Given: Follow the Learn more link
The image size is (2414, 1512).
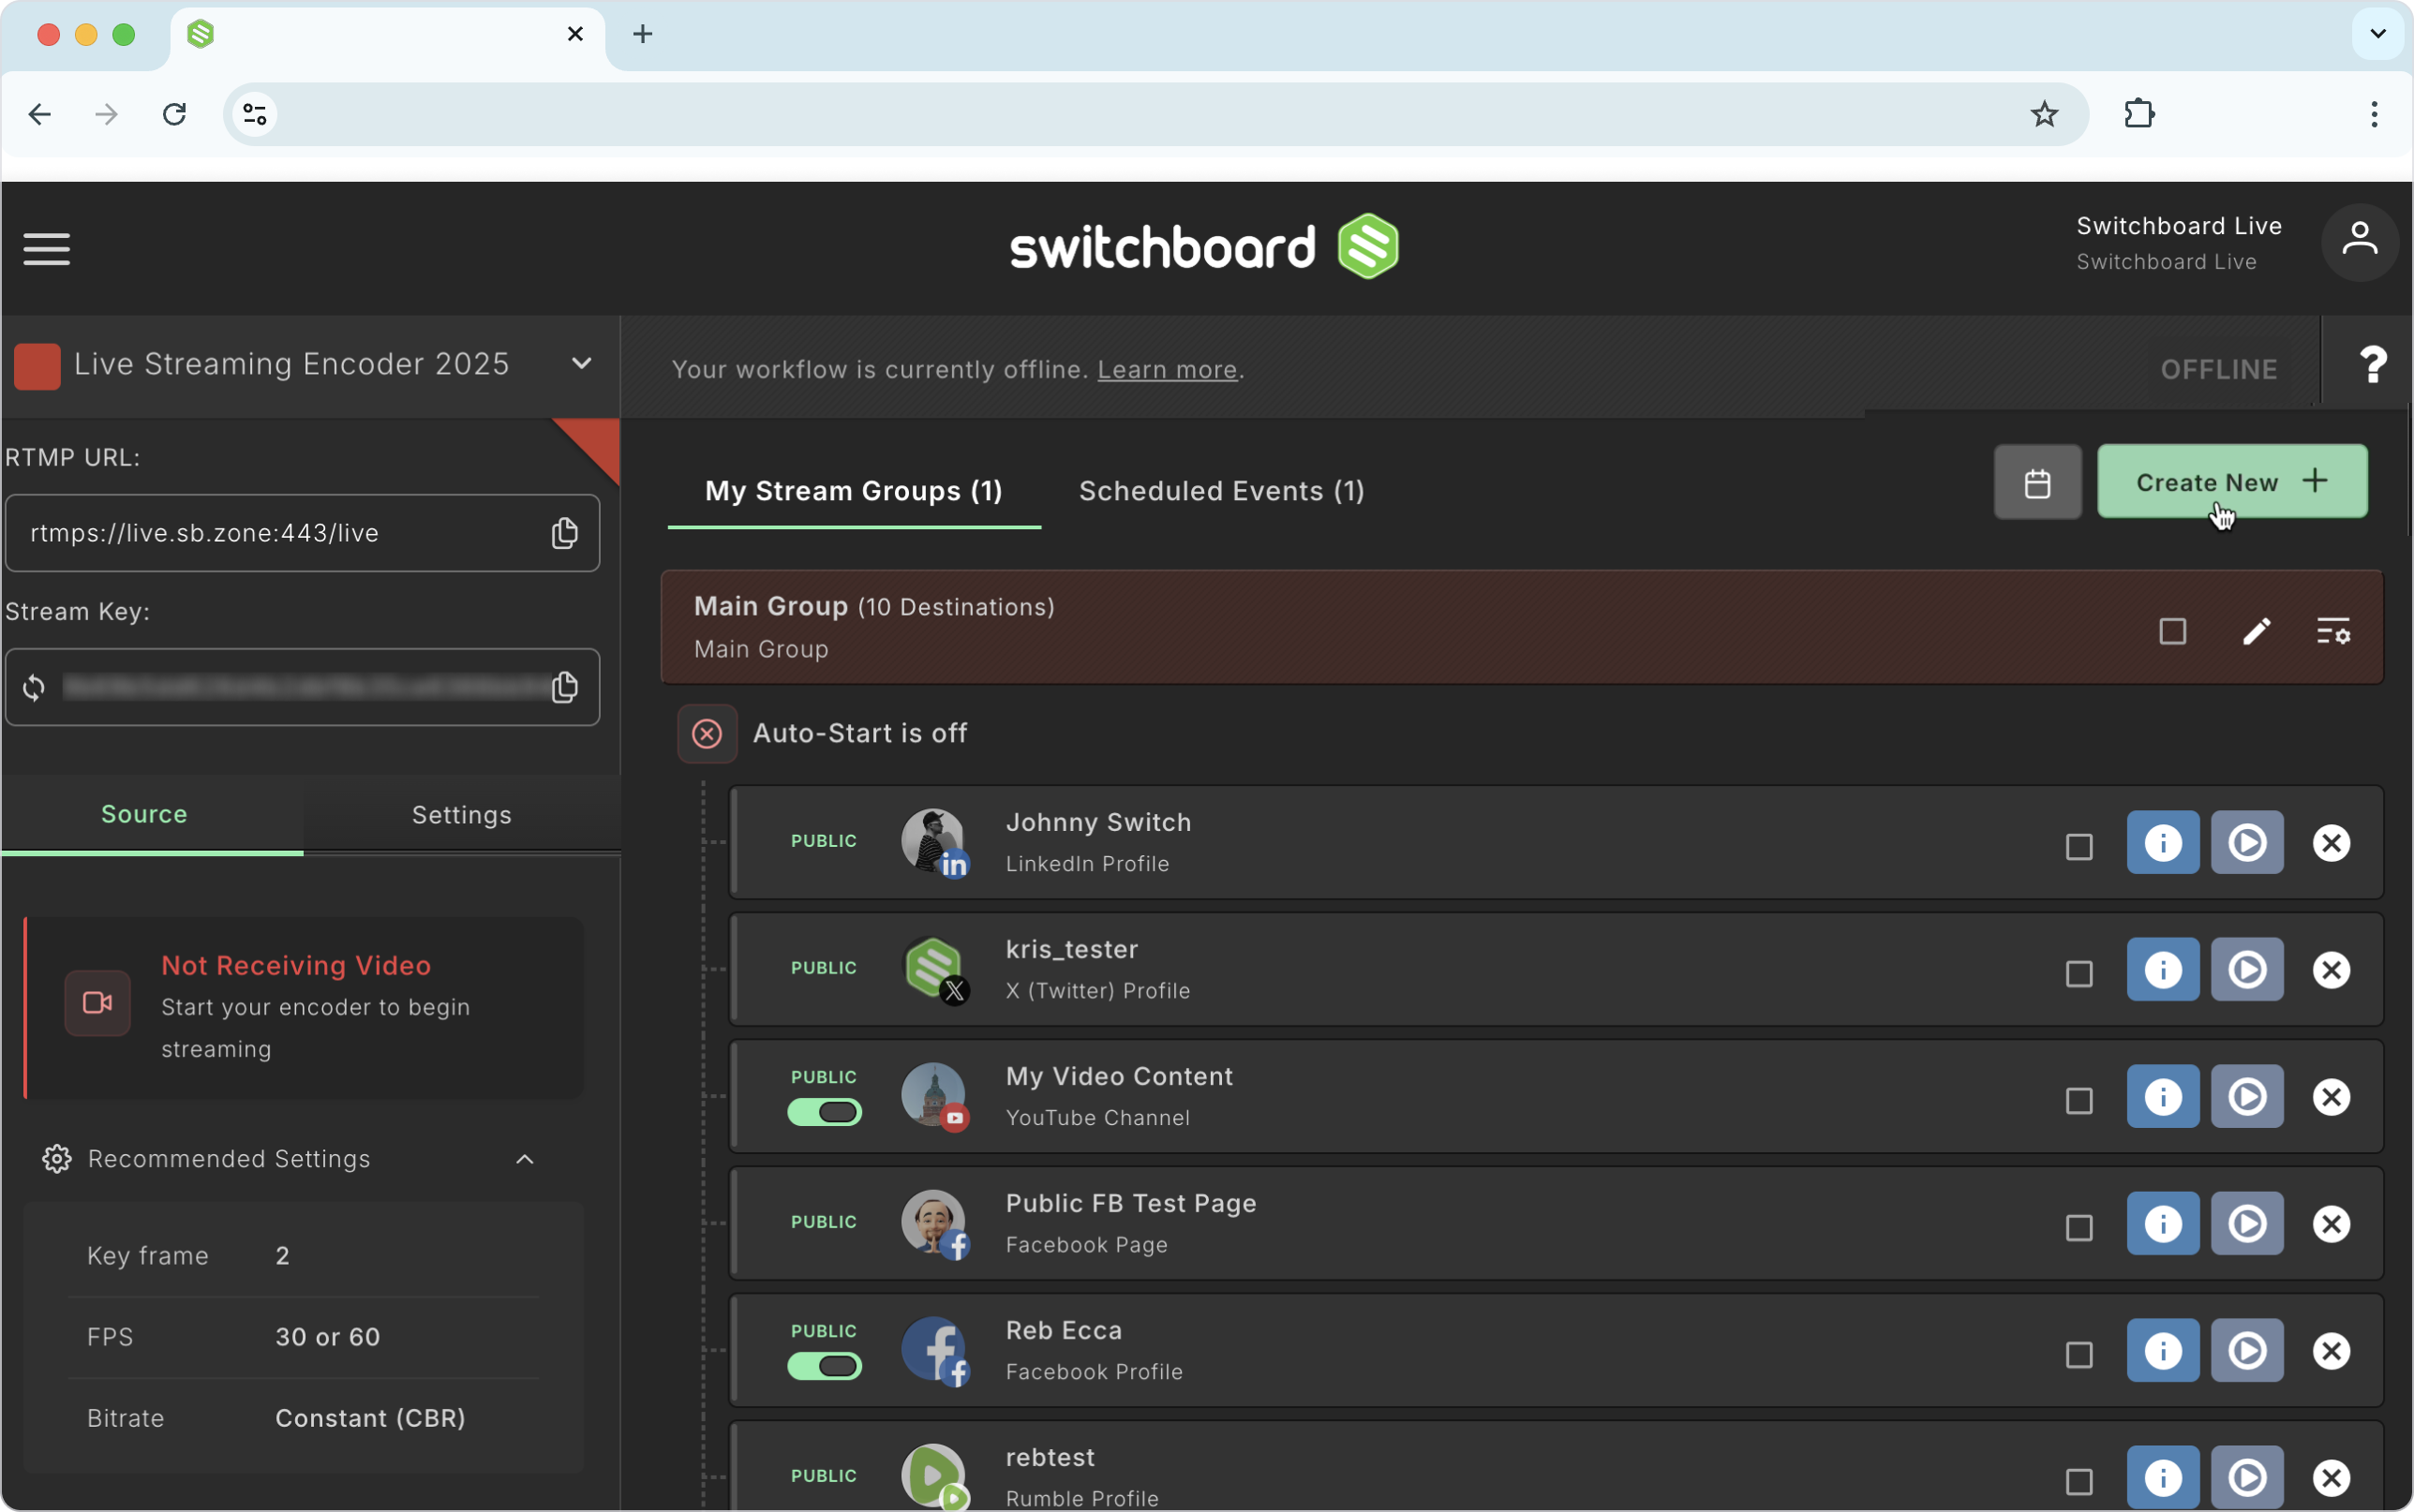Looking at the screenshot, I should pos(1167,370).
